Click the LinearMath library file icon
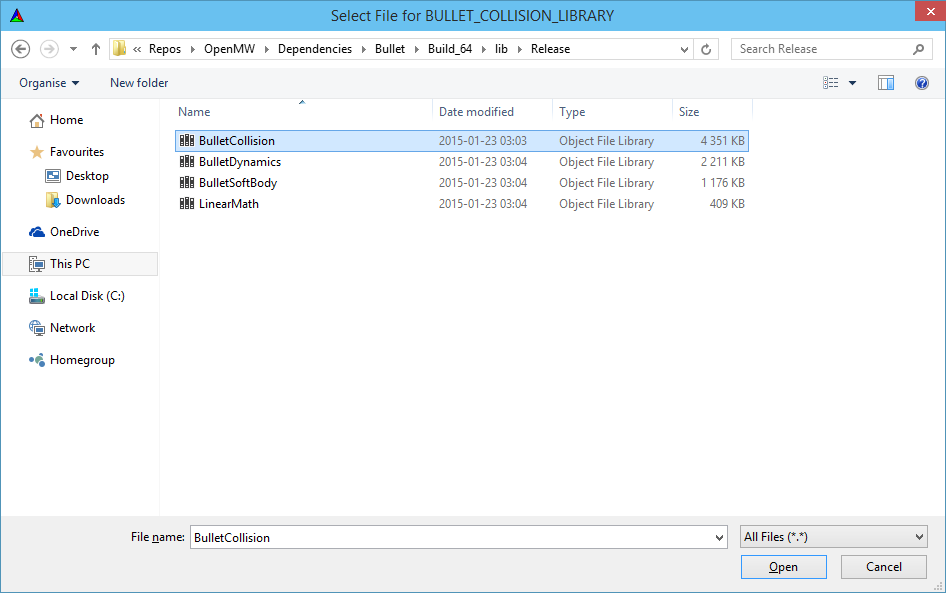This screenshot has width=946, height=593. tap(187, 203)
